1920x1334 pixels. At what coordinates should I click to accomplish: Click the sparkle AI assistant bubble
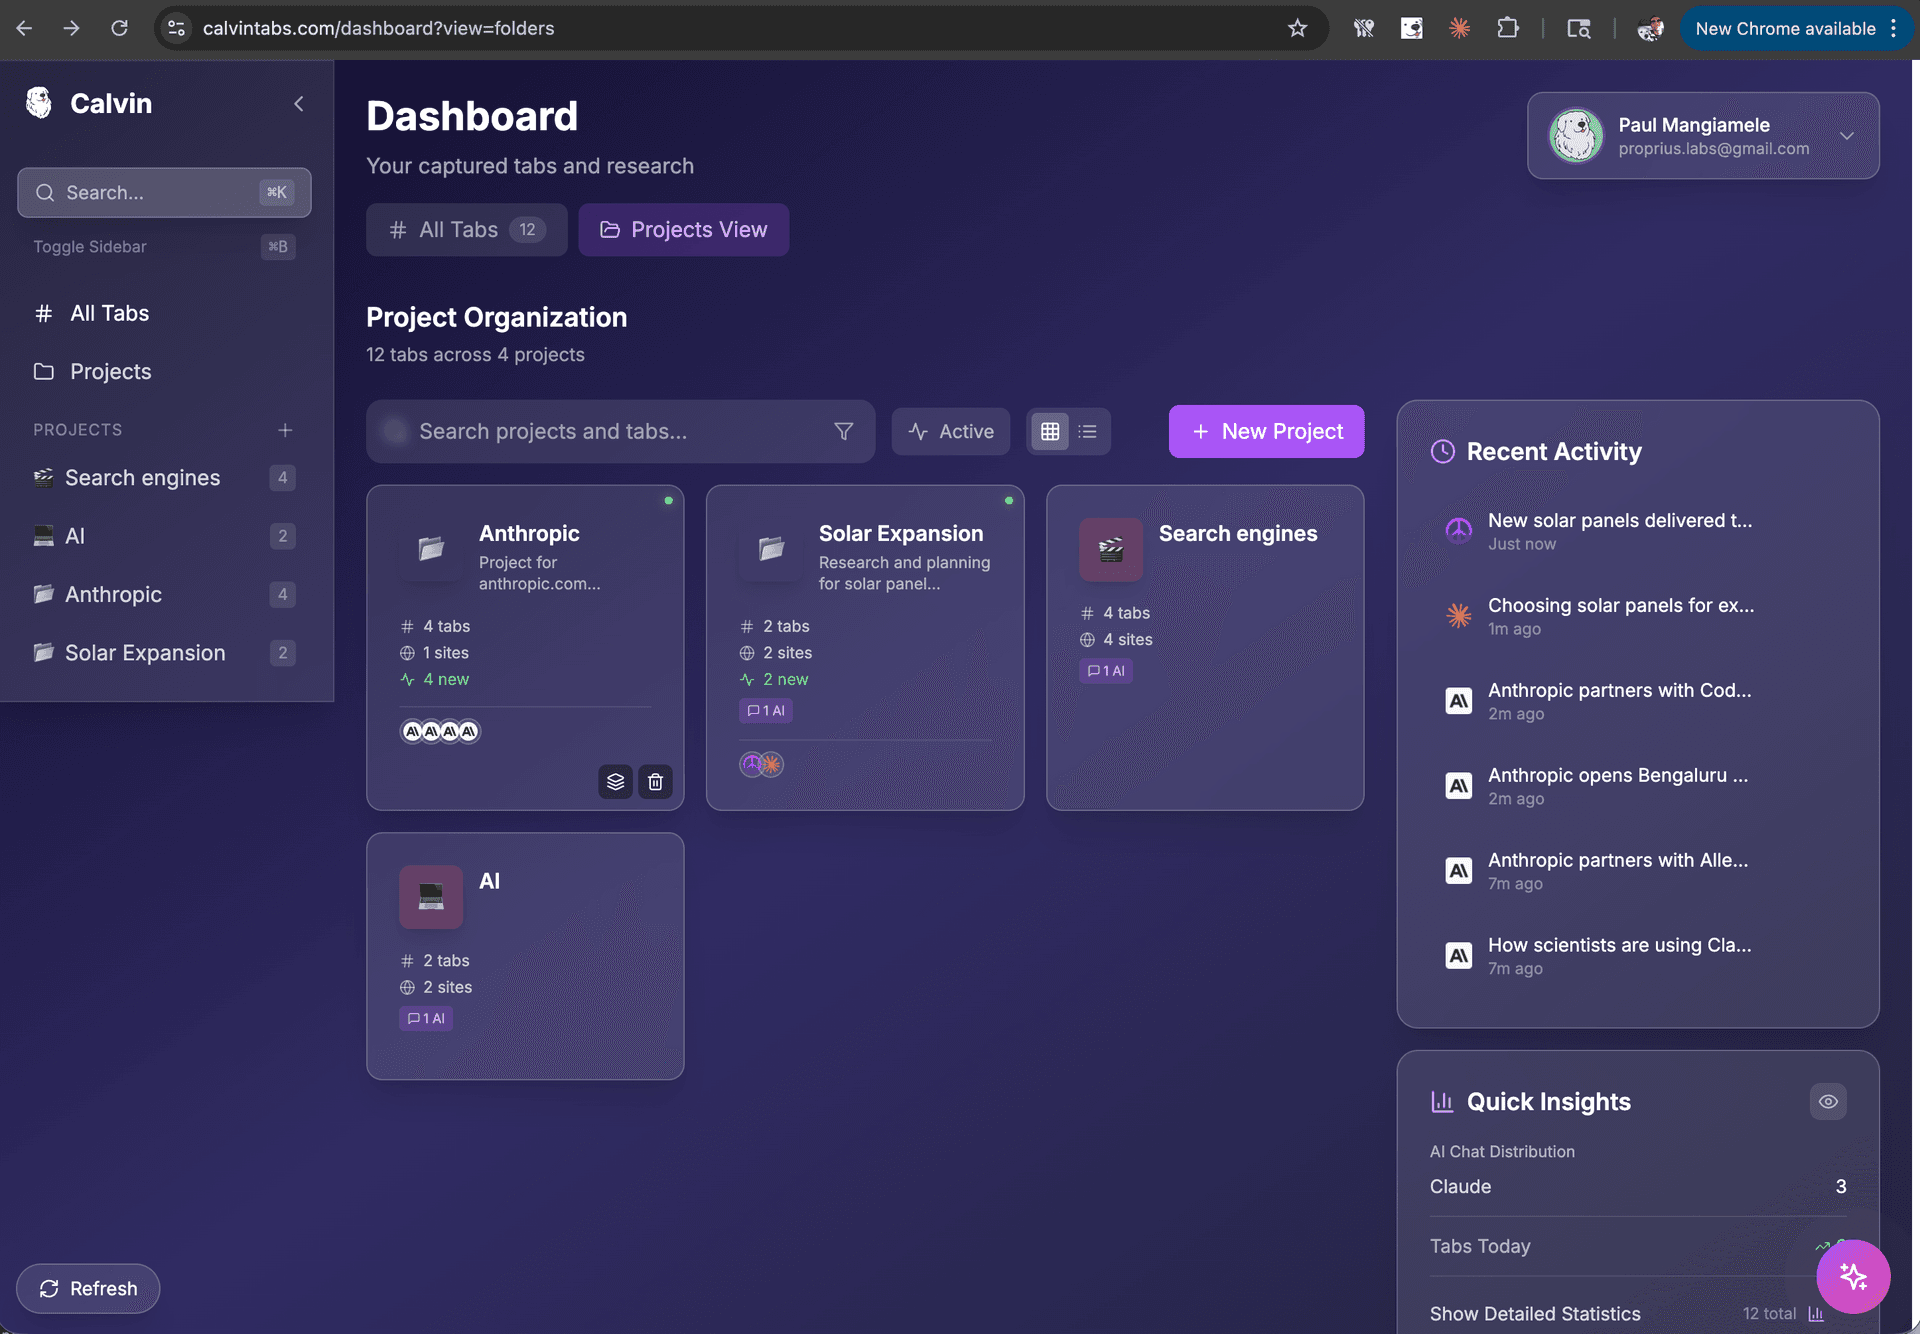click(x=1853, y=1276)
